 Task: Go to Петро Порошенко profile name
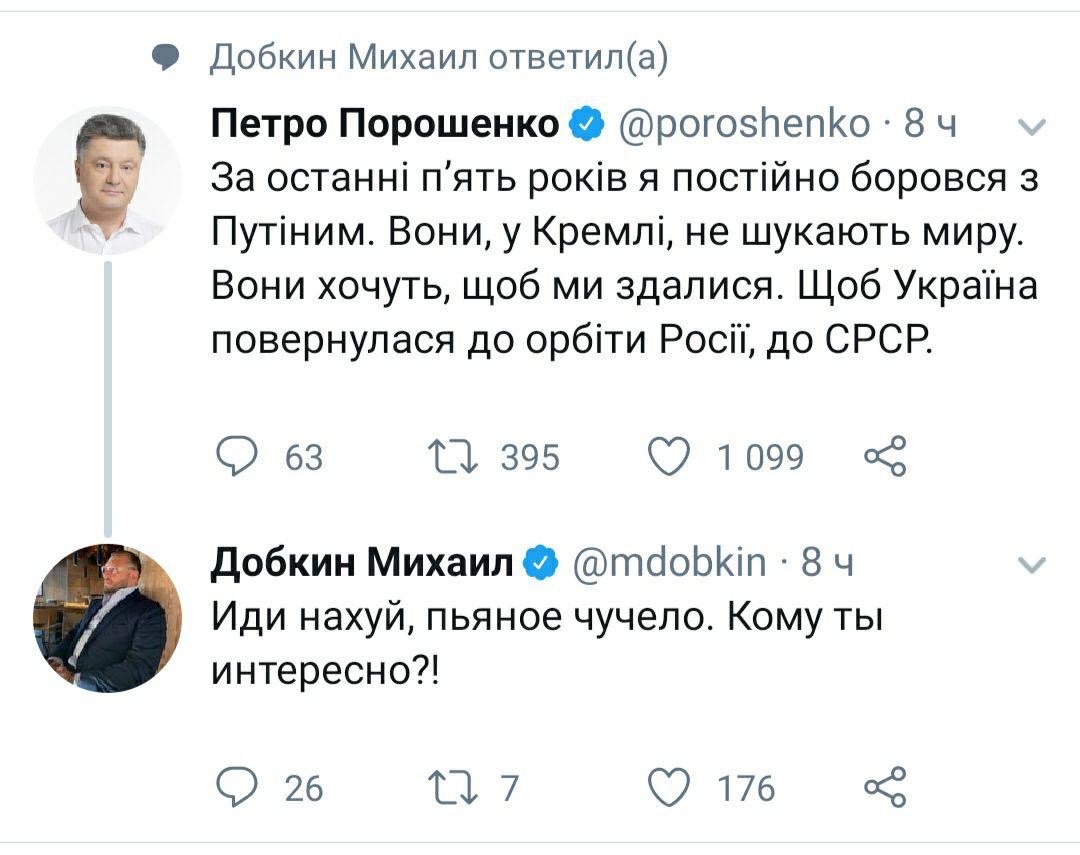386,125
